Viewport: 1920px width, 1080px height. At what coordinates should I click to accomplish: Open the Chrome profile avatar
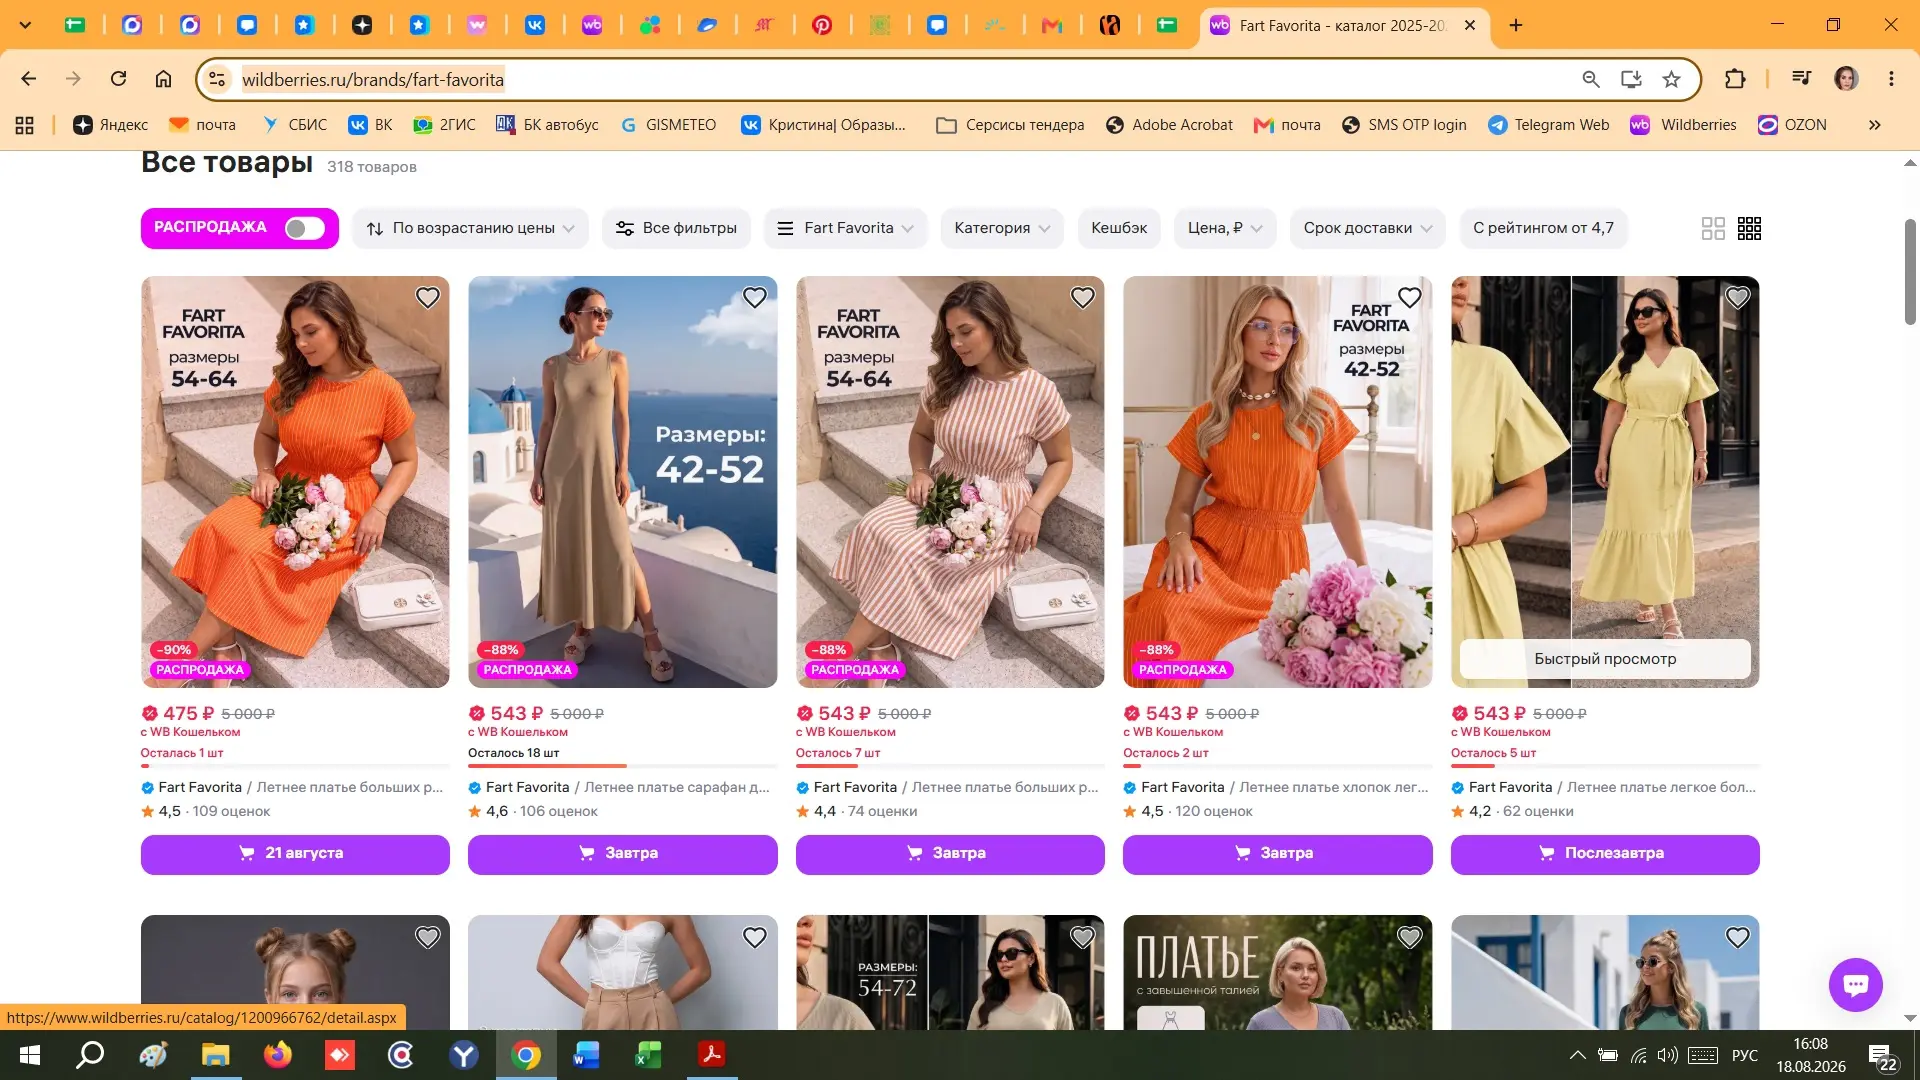[1846, 79]
